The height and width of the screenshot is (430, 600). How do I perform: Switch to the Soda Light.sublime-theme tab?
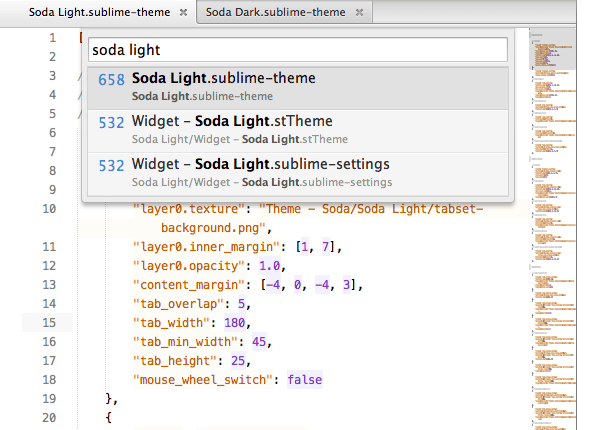85,13
